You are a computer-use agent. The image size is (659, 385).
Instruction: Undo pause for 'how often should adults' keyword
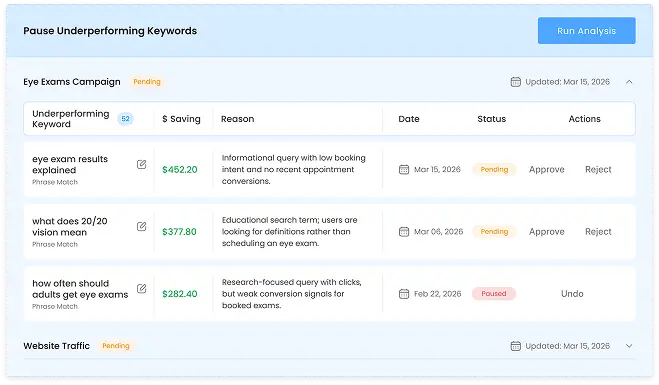[572, 294]
